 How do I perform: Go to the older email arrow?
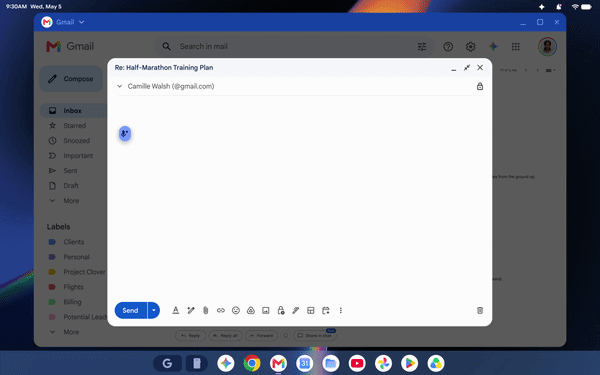point(538,70)
